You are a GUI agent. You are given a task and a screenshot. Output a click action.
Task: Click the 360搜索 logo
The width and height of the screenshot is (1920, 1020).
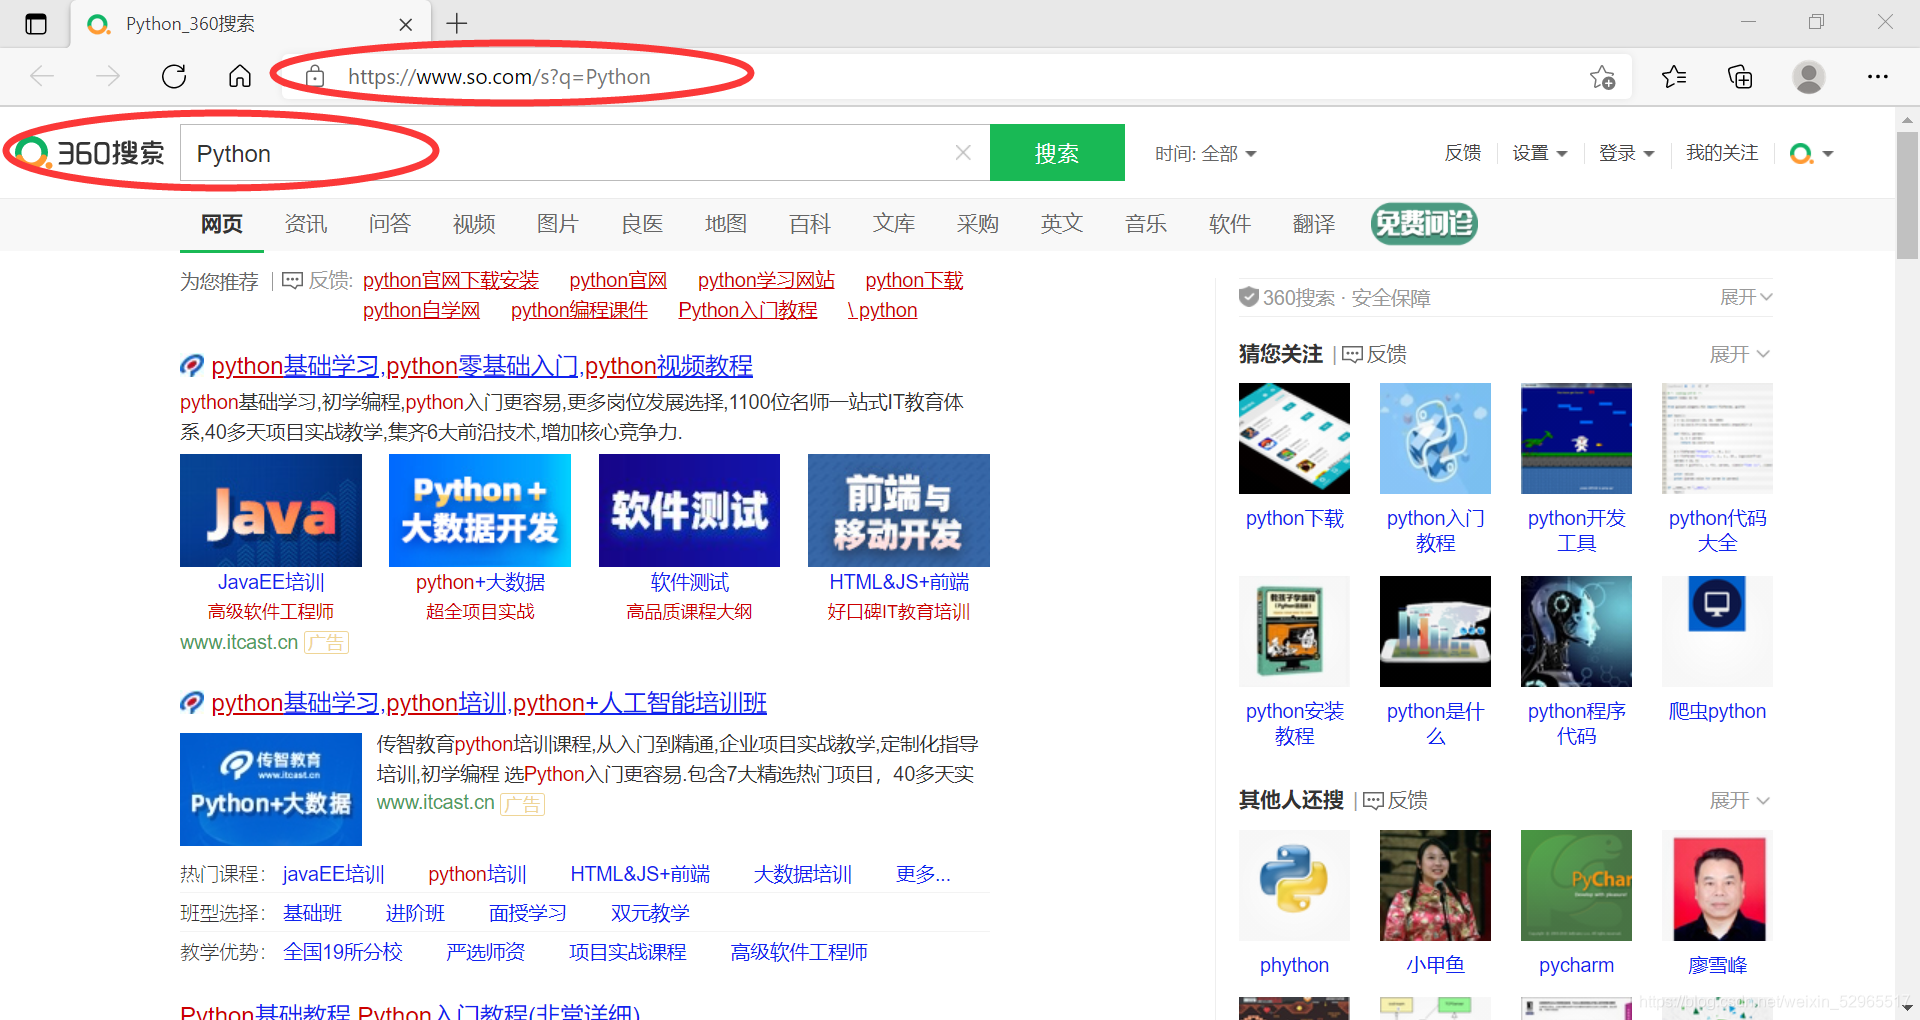[x=90, y=153]
